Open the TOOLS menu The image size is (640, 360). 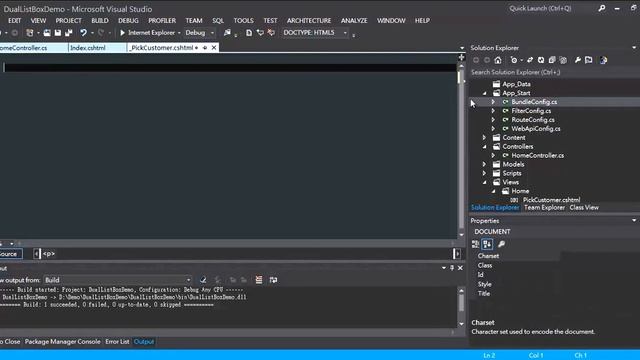244,20
